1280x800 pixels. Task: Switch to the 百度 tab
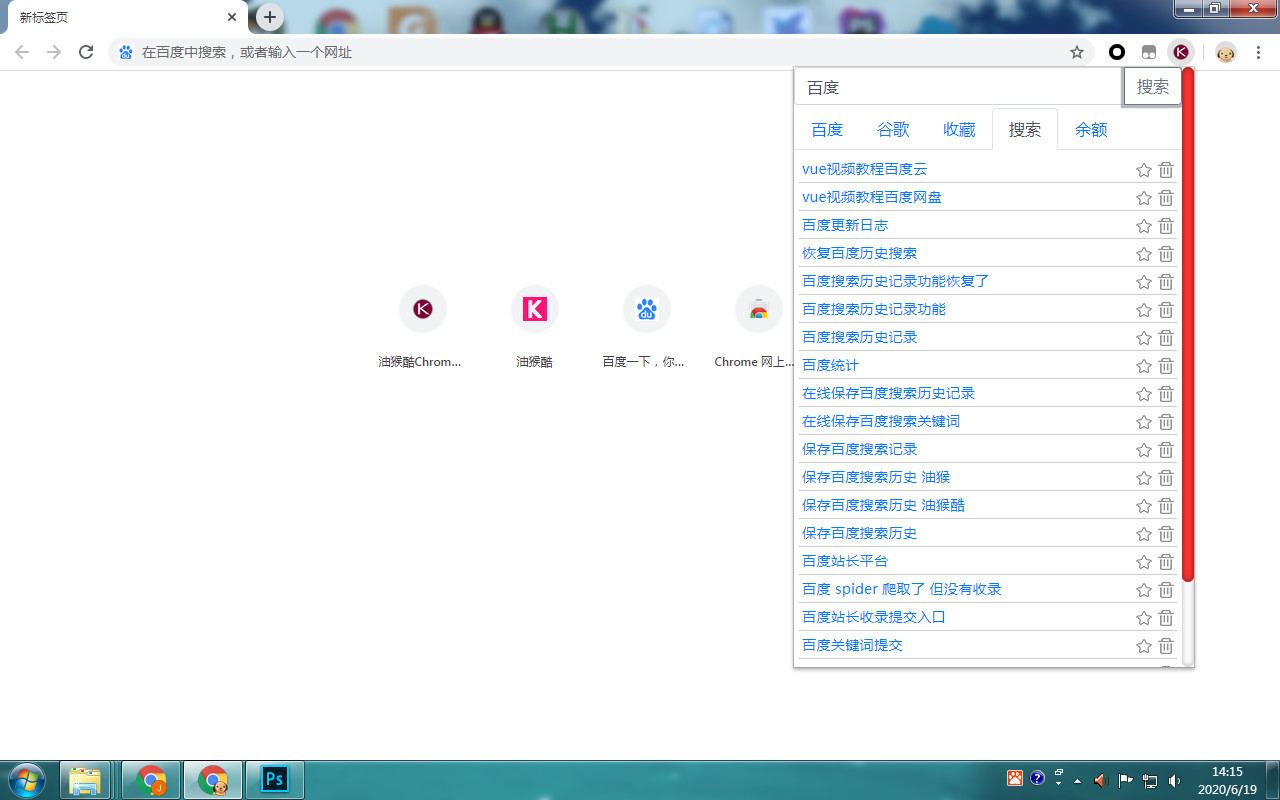coord(827,130)
